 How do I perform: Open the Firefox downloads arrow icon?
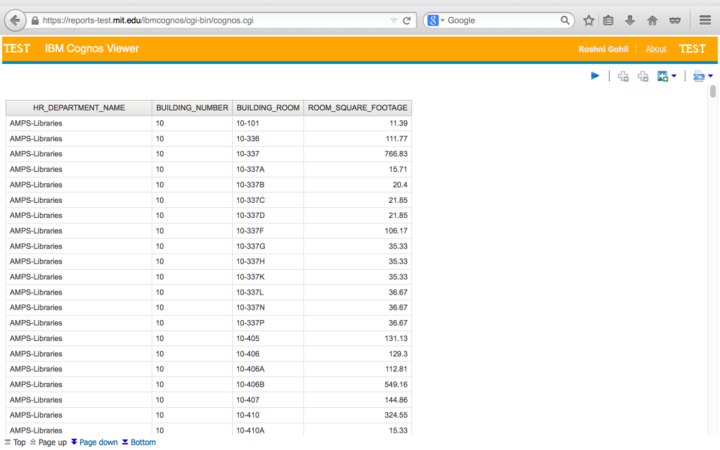tap(630, 20)
